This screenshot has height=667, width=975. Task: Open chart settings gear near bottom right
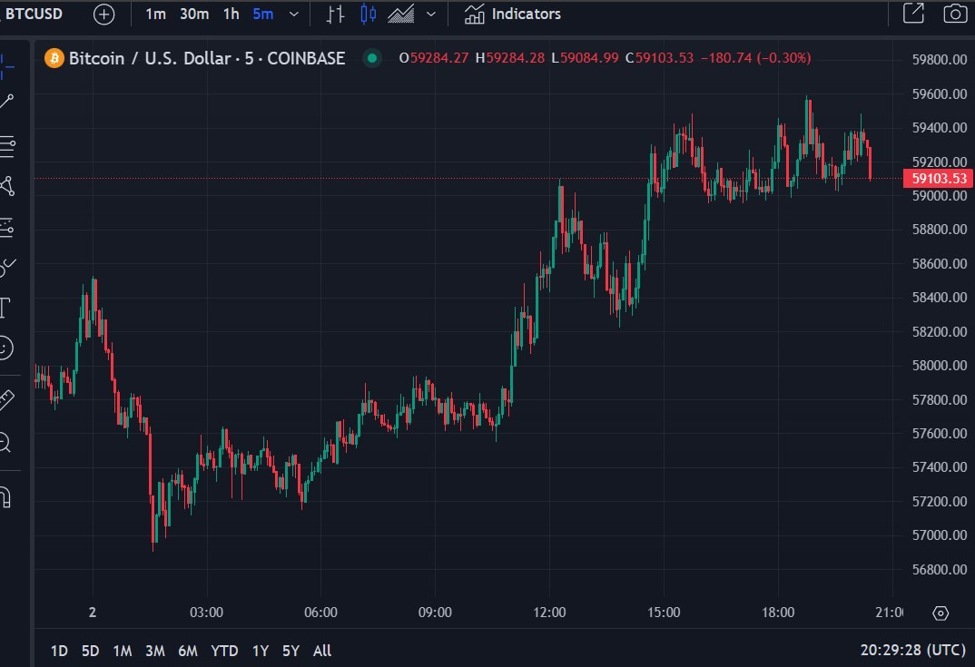(940, 613)
